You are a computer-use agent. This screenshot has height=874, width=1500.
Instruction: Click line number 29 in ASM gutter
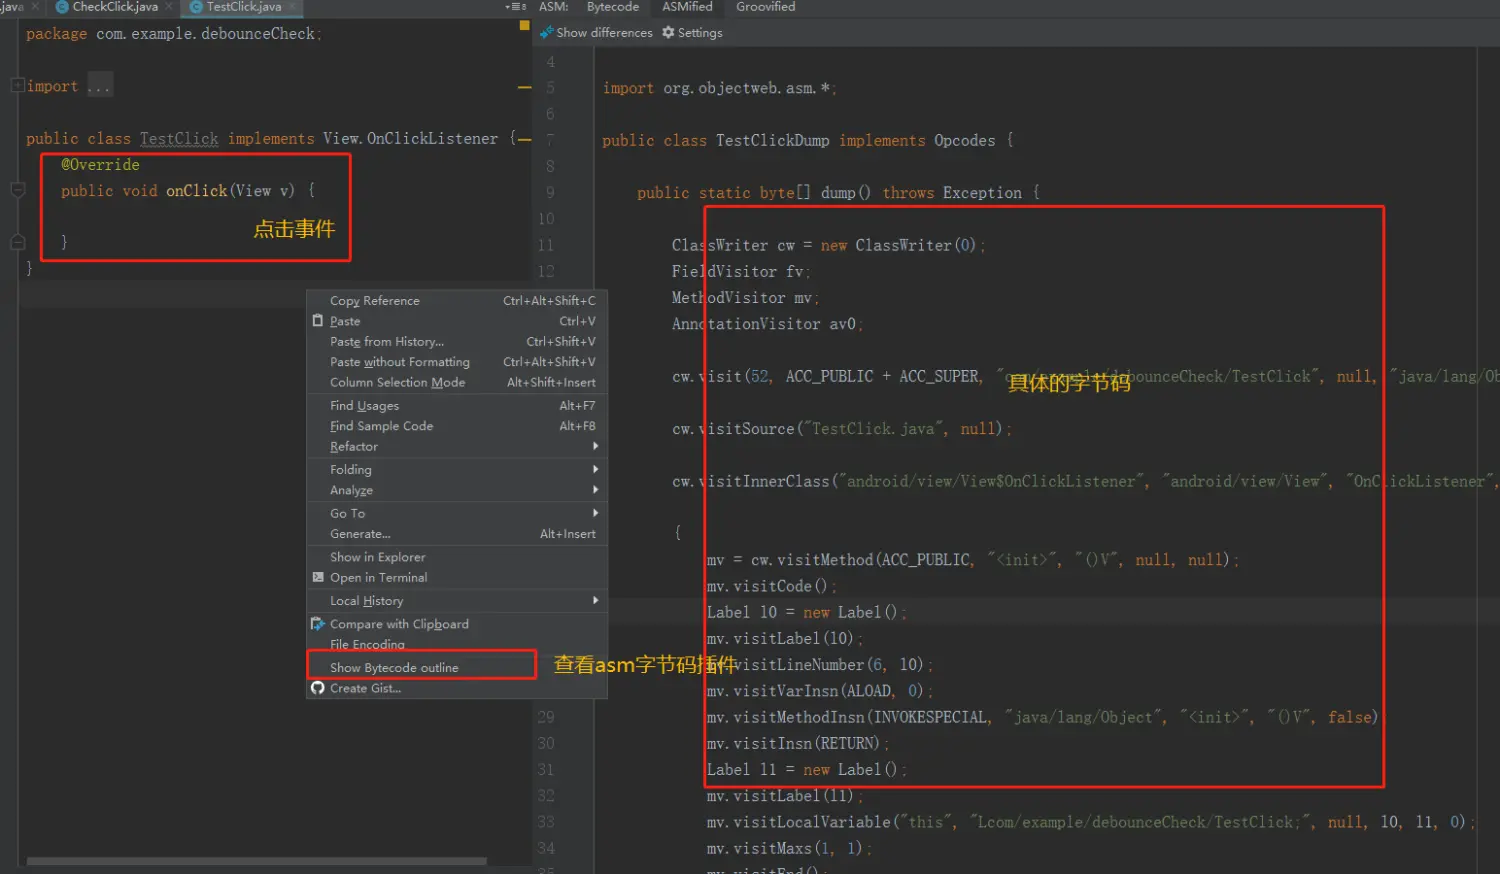pyautogui.click(x=546, y=717)
